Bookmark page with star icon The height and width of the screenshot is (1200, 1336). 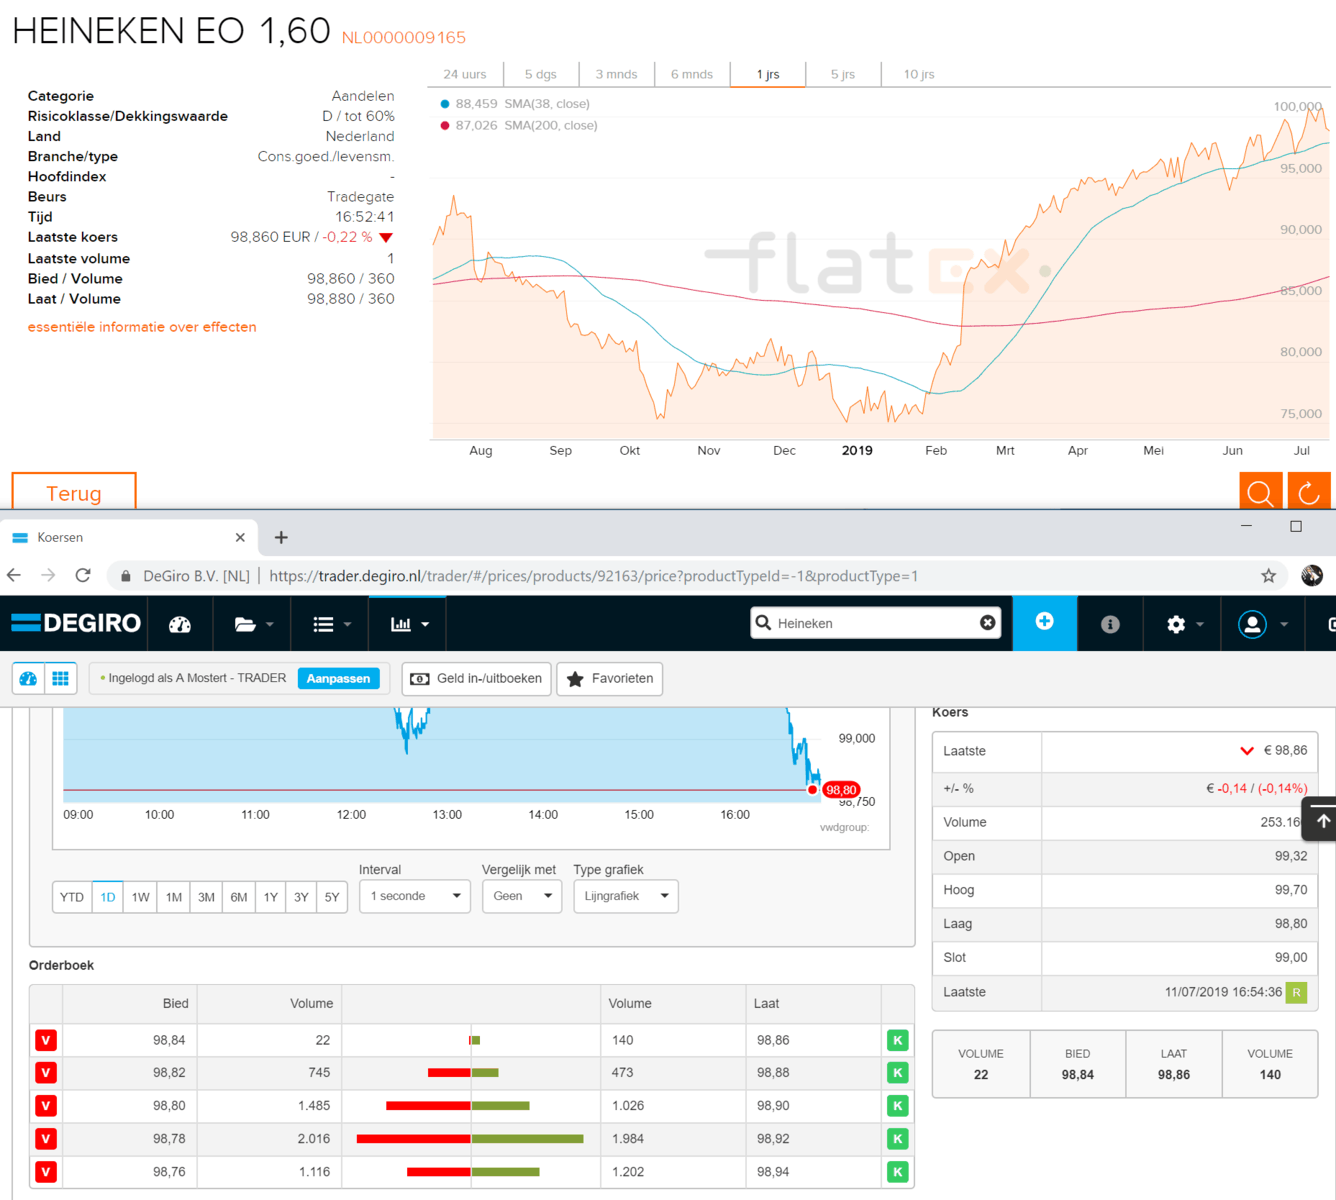point(1268,575)
